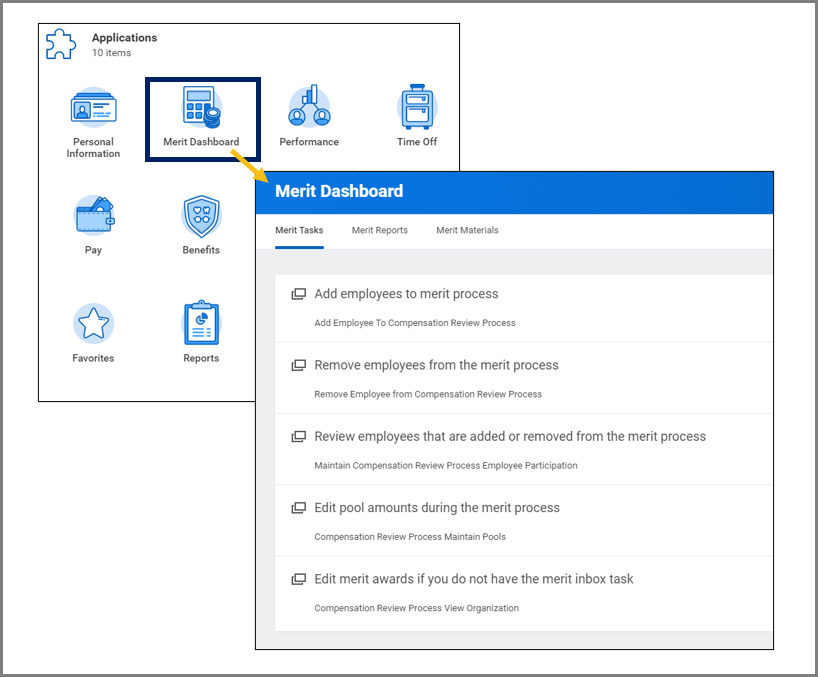The height and width of the screenshot is (677, 818).
Task: Open the Favorites star icon
Action: tap(93, 323)
